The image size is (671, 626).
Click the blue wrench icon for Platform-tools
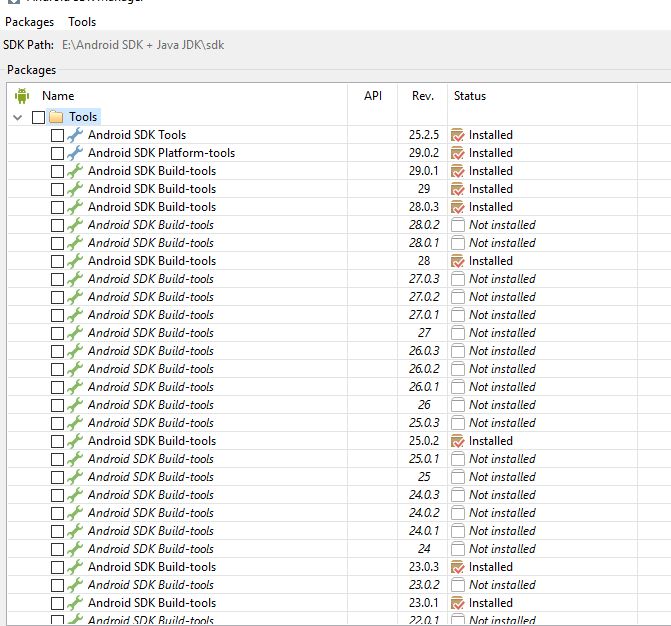(75, 153)
